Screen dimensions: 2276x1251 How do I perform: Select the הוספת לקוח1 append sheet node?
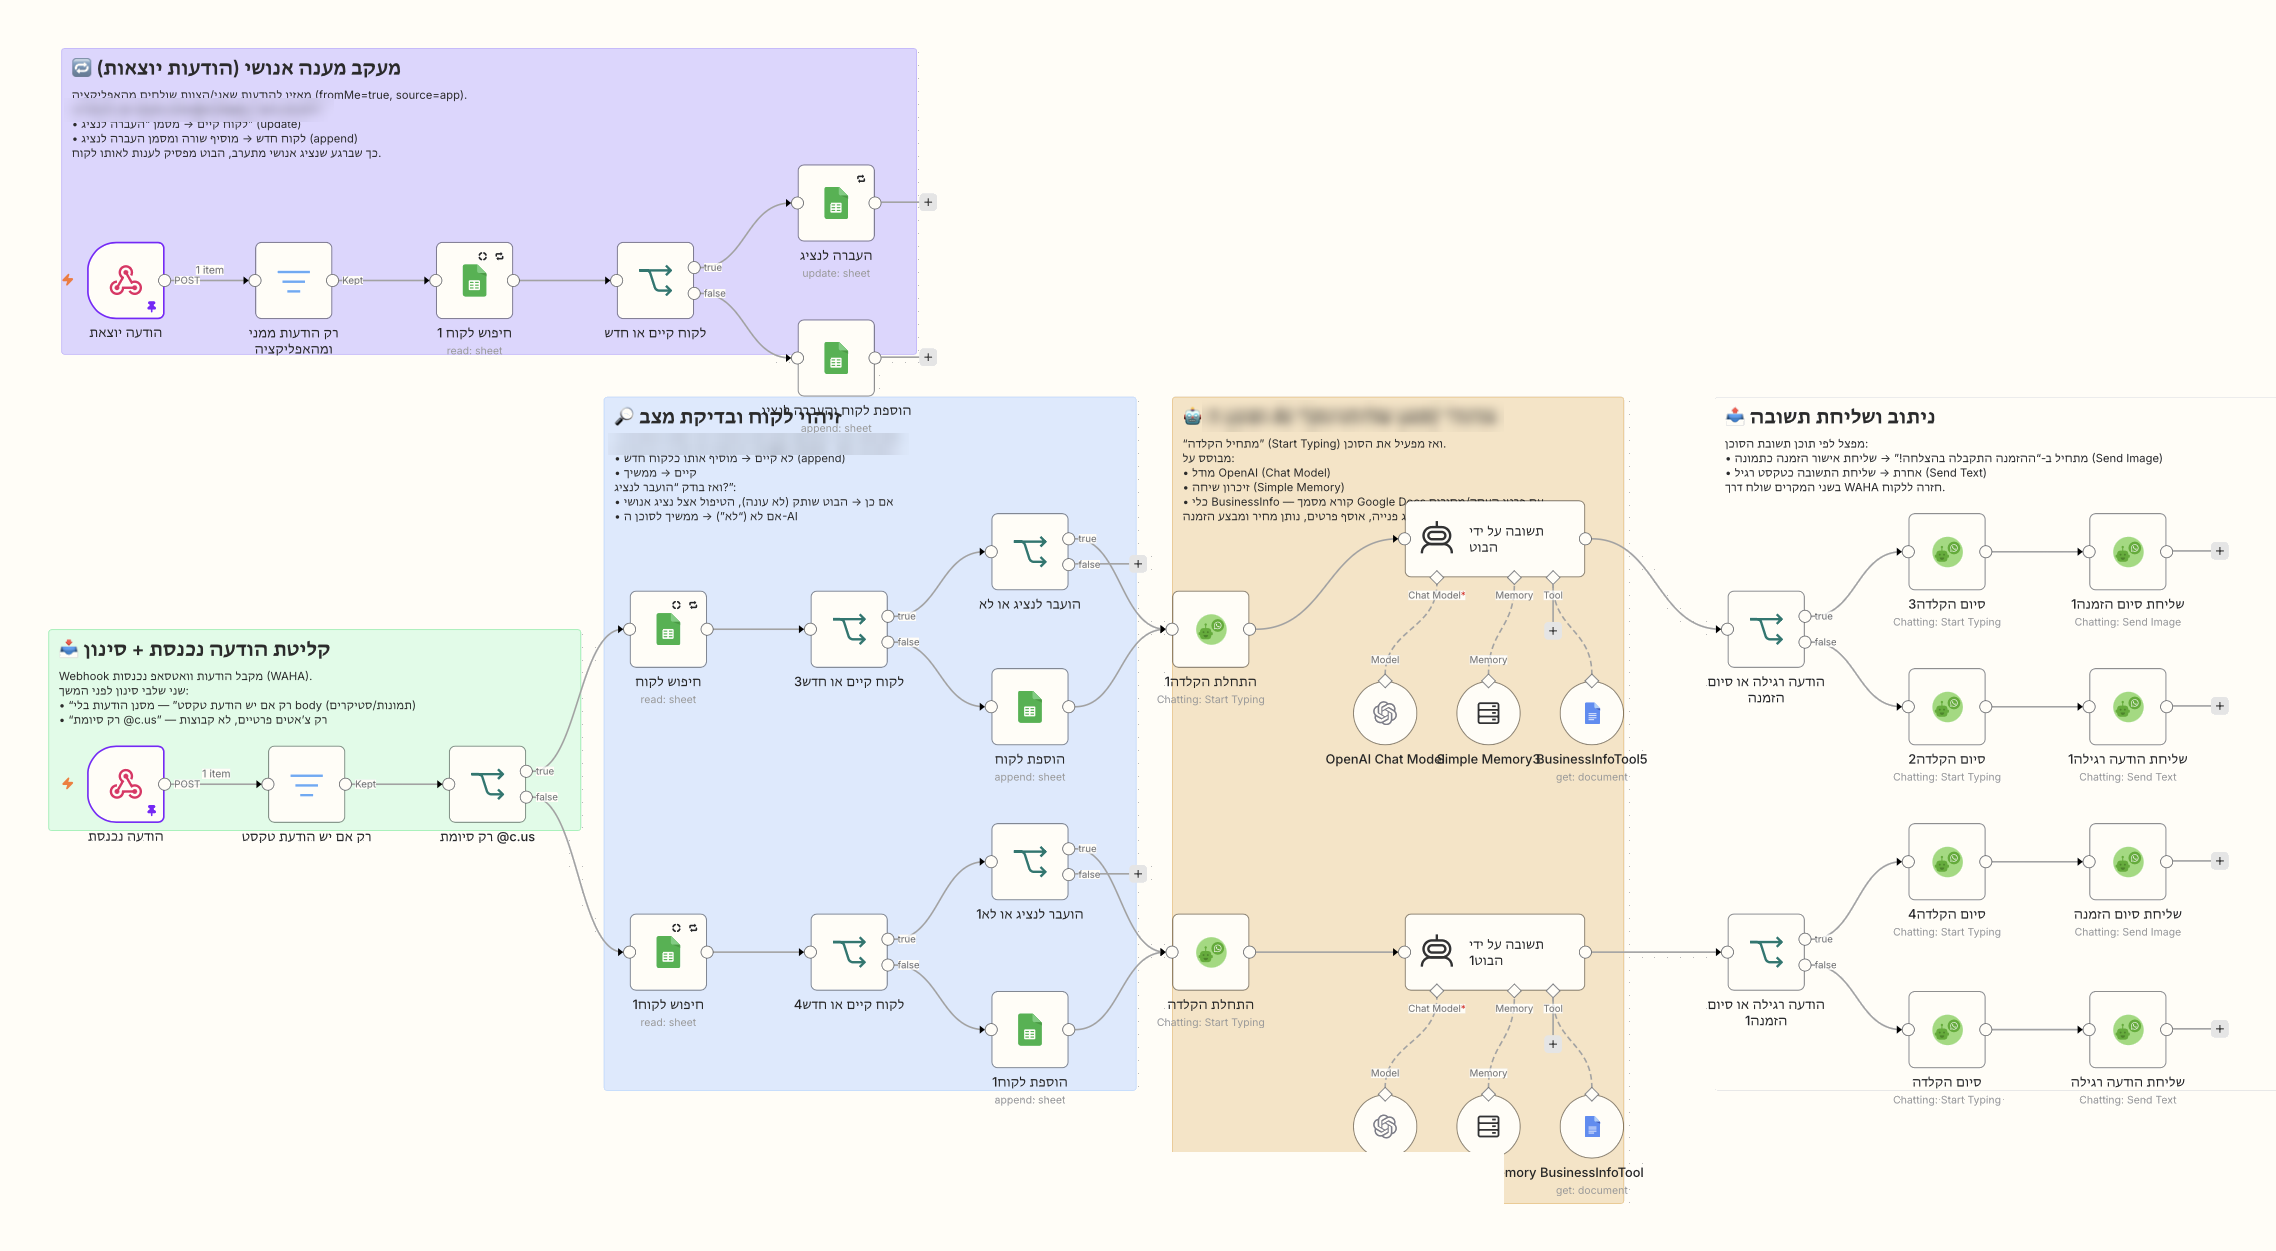pyautogui.click(x=1030, y=1030)
